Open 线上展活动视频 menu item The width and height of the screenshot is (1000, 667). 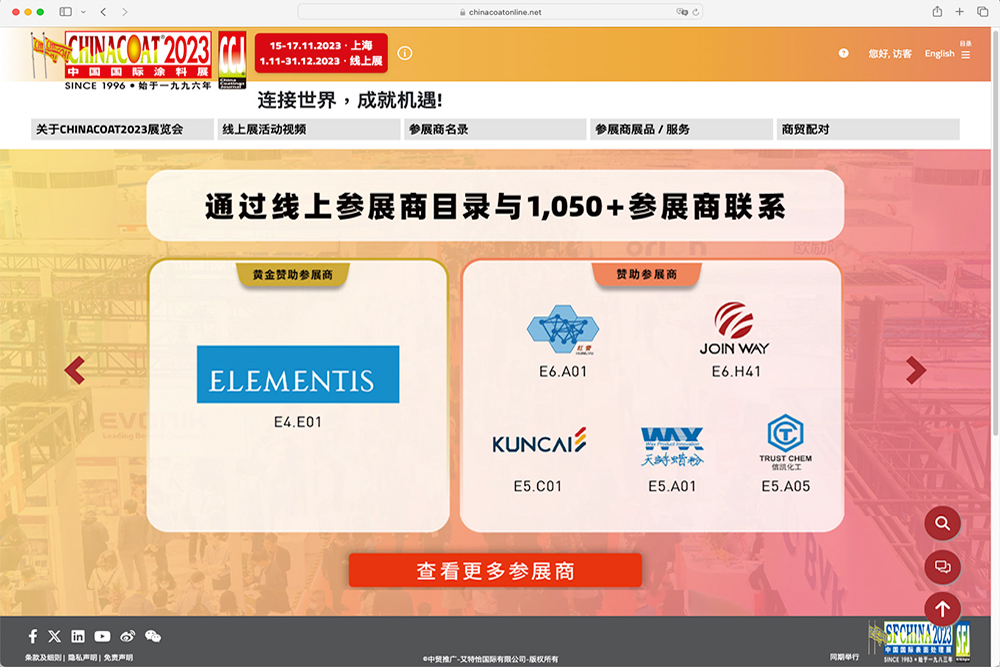309,129
